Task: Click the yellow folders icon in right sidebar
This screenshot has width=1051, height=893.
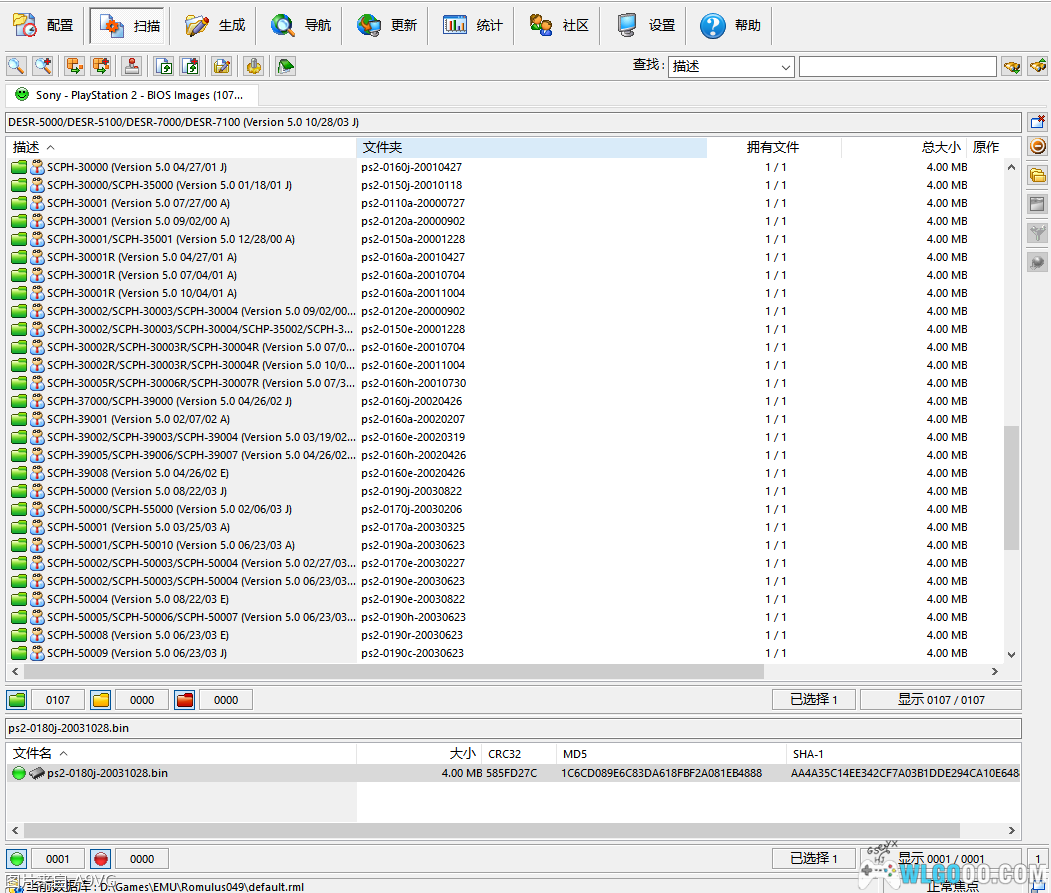Action: [x=1038, y=175]
